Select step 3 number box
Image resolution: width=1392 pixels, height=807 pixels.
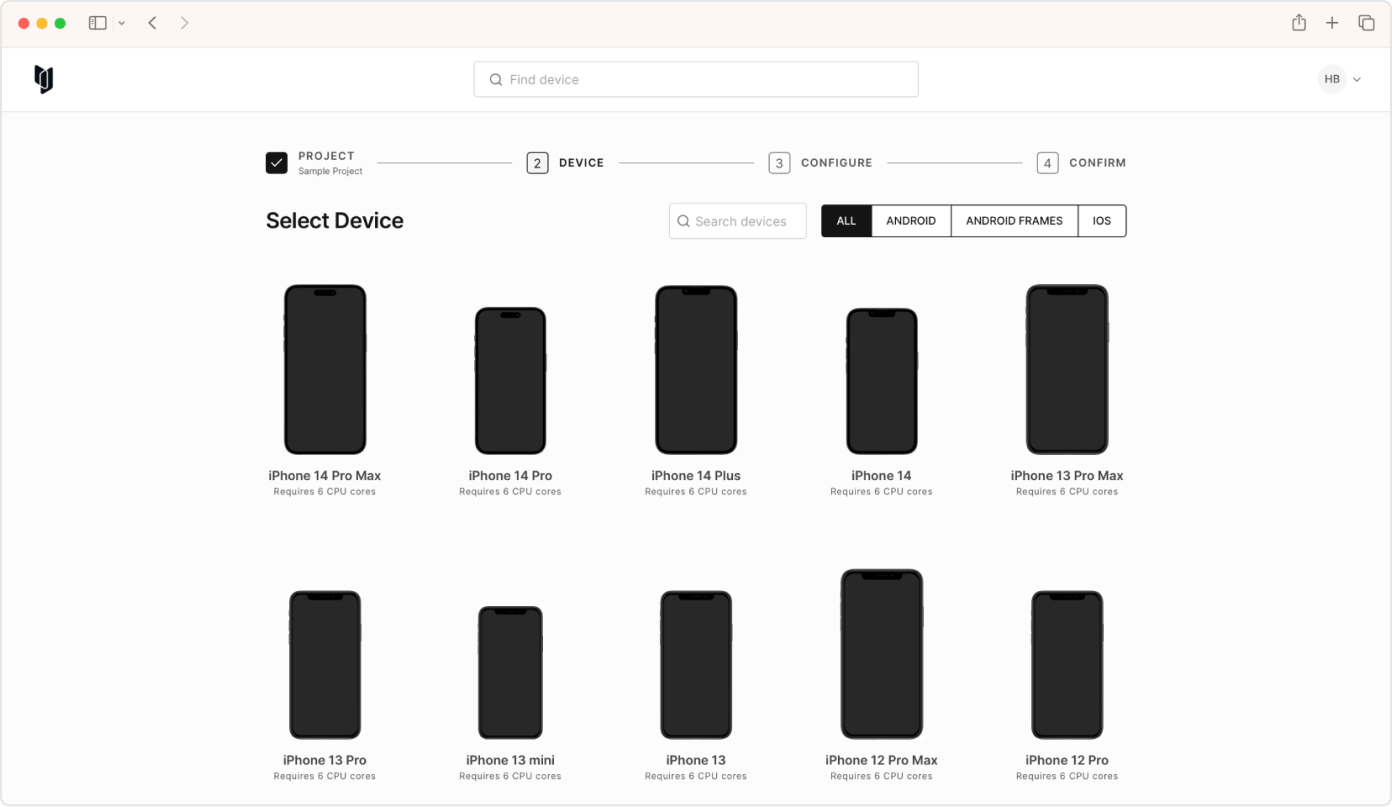[779, 163]
